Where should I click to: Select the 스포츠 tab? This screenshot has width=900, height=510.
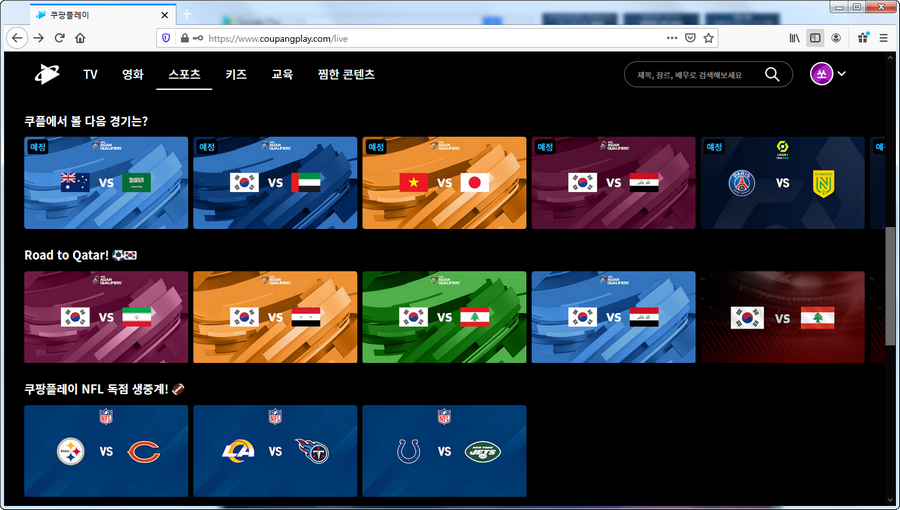pos(184,74)
